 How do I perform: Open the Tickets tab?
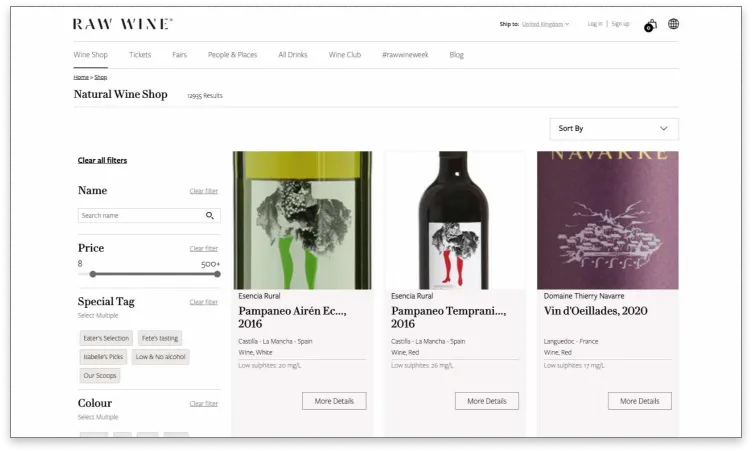(x=140, y=55)
